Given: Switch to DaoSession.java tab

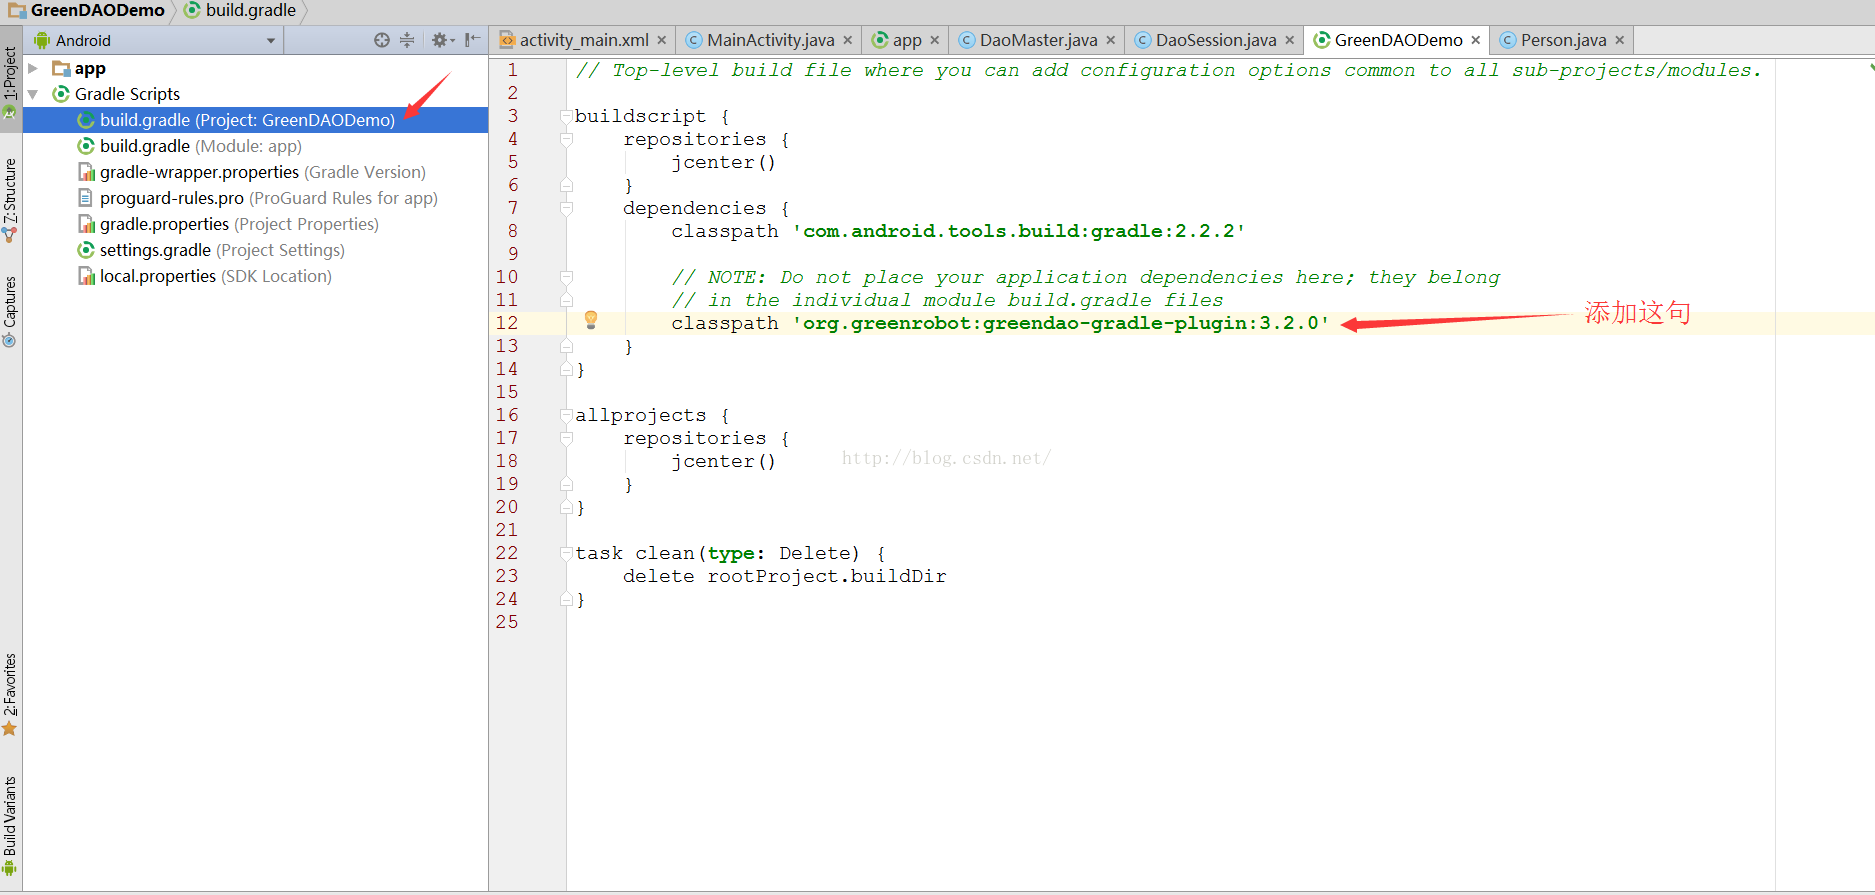Looking at the screenshot, I should (x=1216, y=40).
